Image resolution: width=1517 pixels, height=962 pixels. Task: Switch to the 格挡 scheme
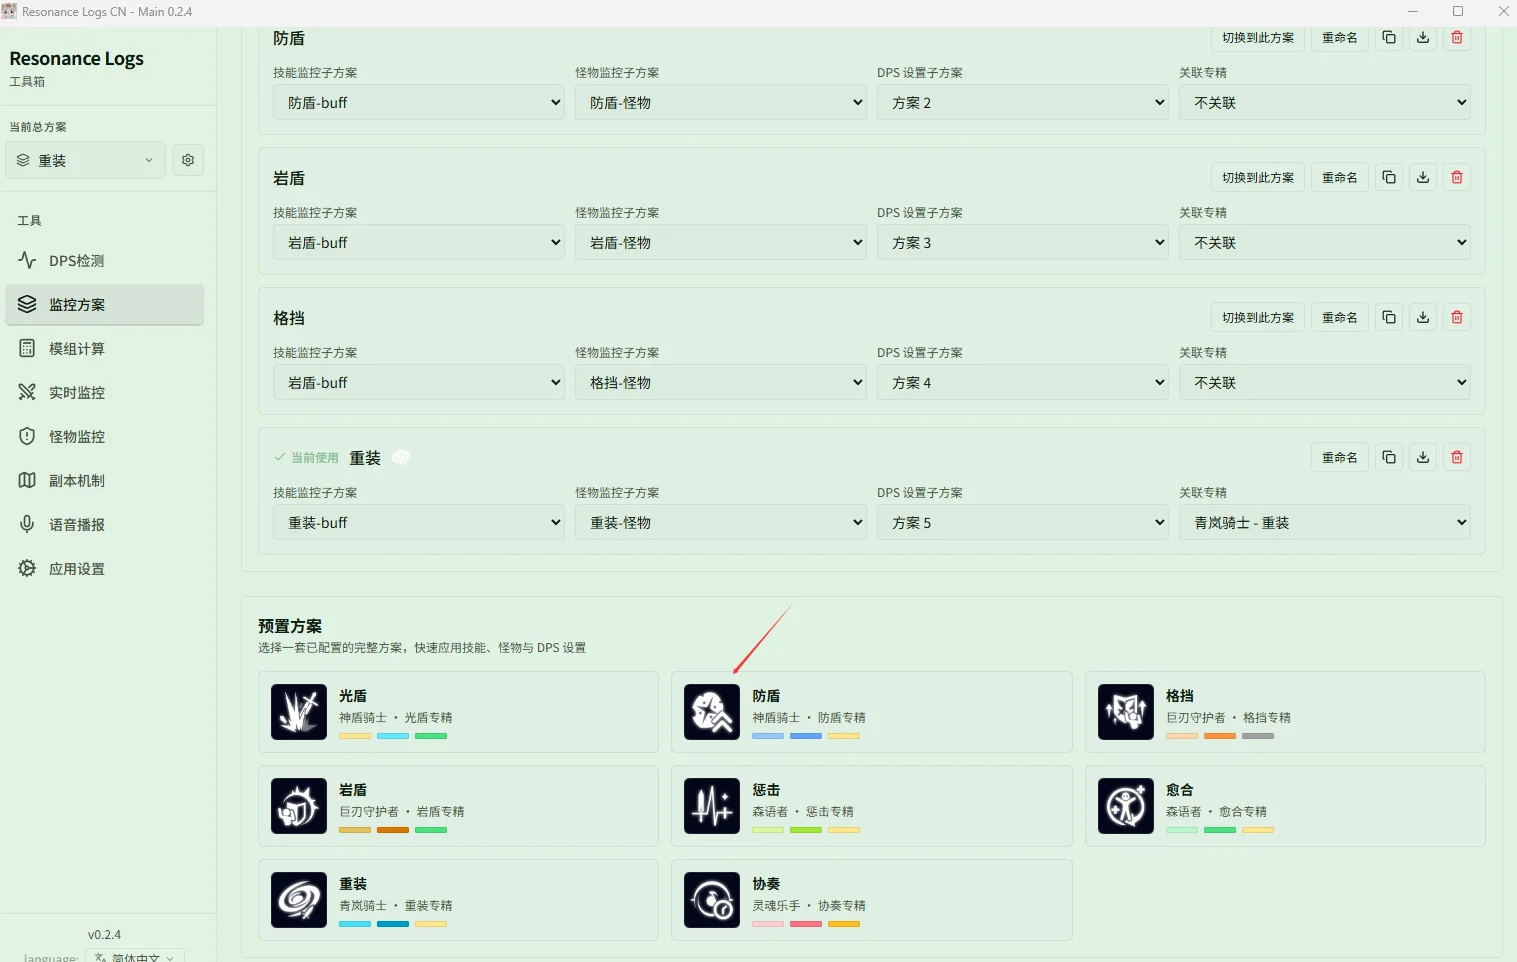(1258, 317)
